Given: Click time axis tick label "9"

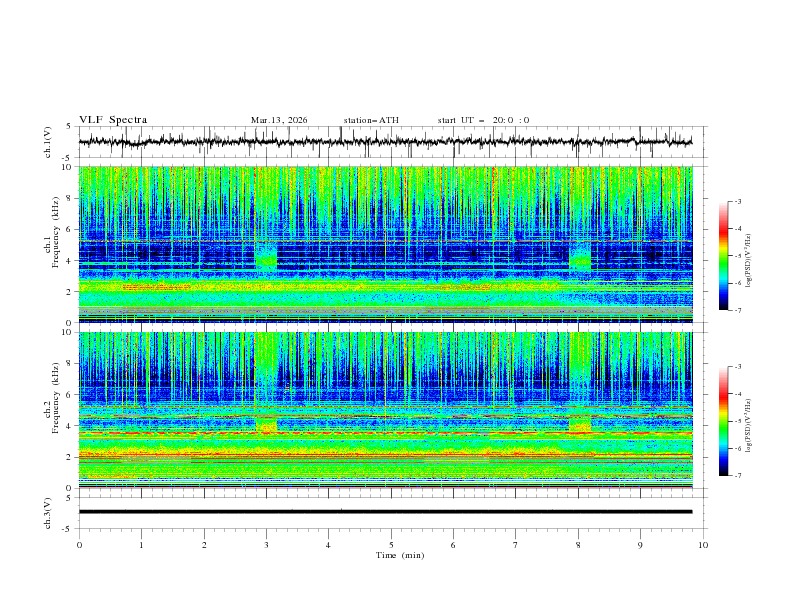Looking at the screenshot, I should [640, 545].
